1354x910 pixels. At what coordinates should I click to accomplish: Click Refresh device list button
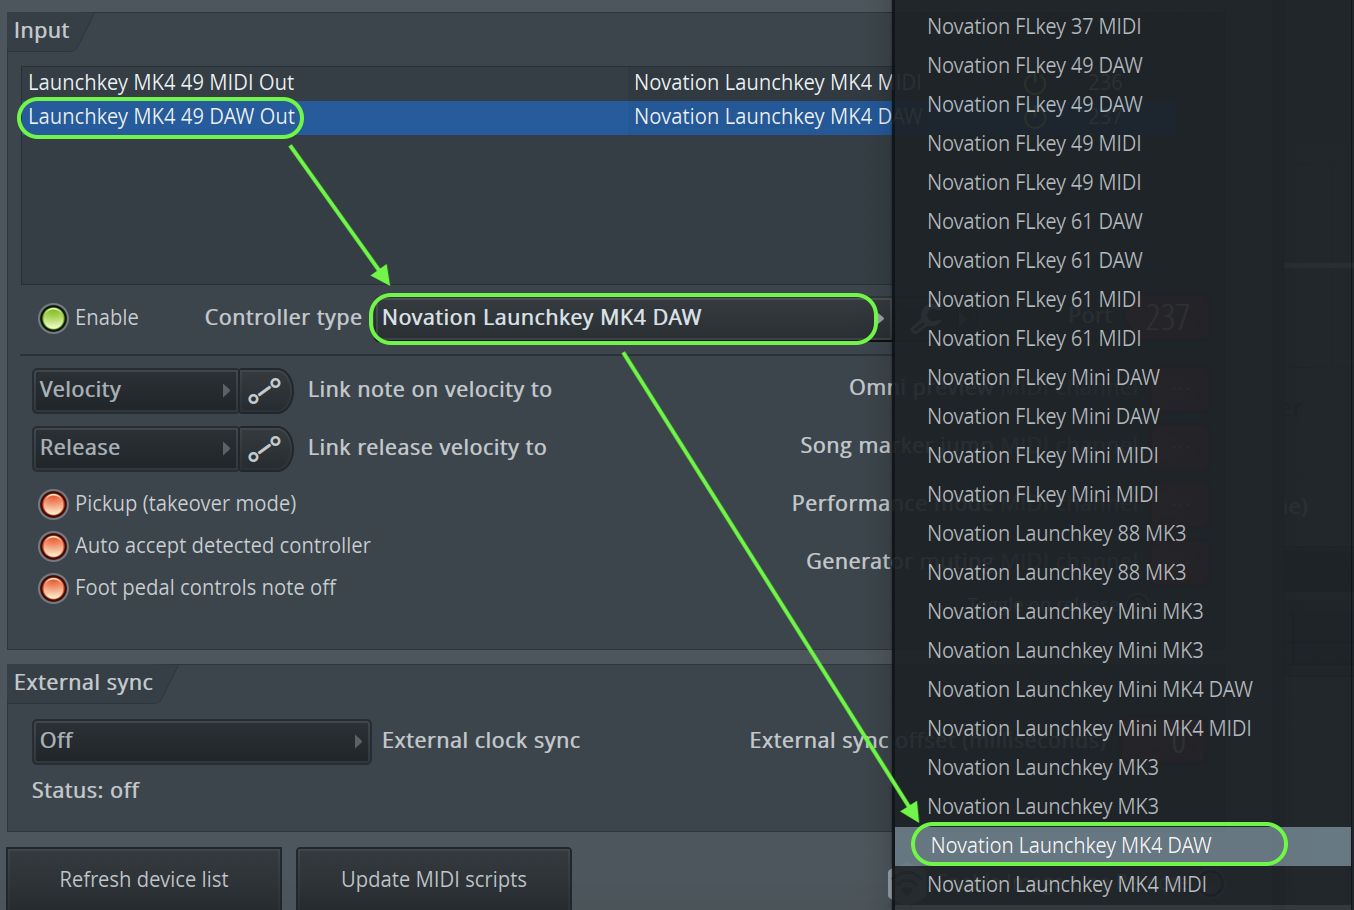click(144, 880)
